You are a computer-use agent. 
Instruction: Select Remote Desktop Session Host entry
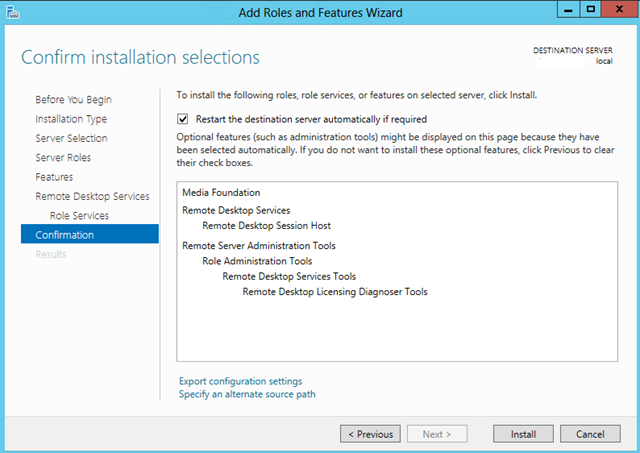266,226
